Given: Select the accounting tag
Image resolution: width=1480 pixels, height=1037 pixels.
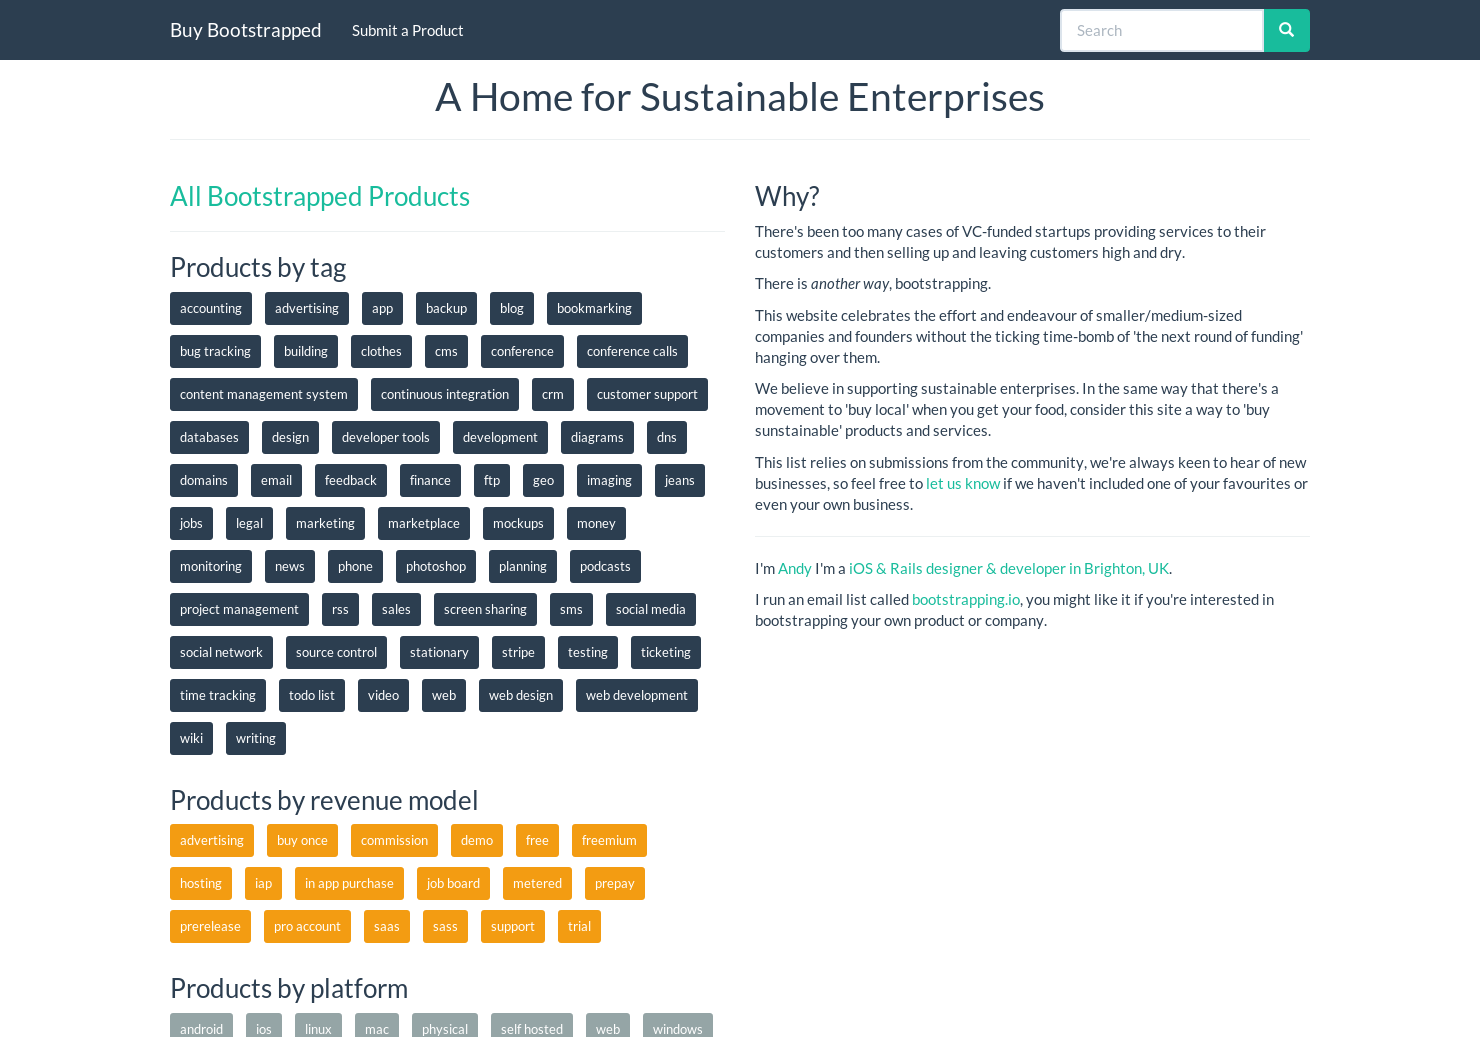Looking at the screenshot, I should coord(210,308).
